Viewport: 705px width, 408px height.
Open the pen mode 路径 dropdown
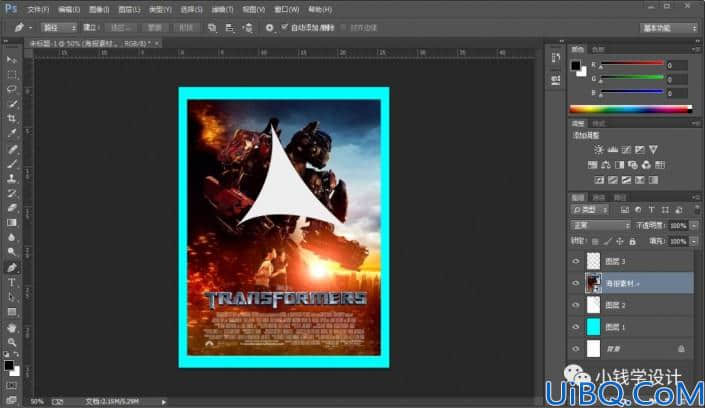point(59,28)
